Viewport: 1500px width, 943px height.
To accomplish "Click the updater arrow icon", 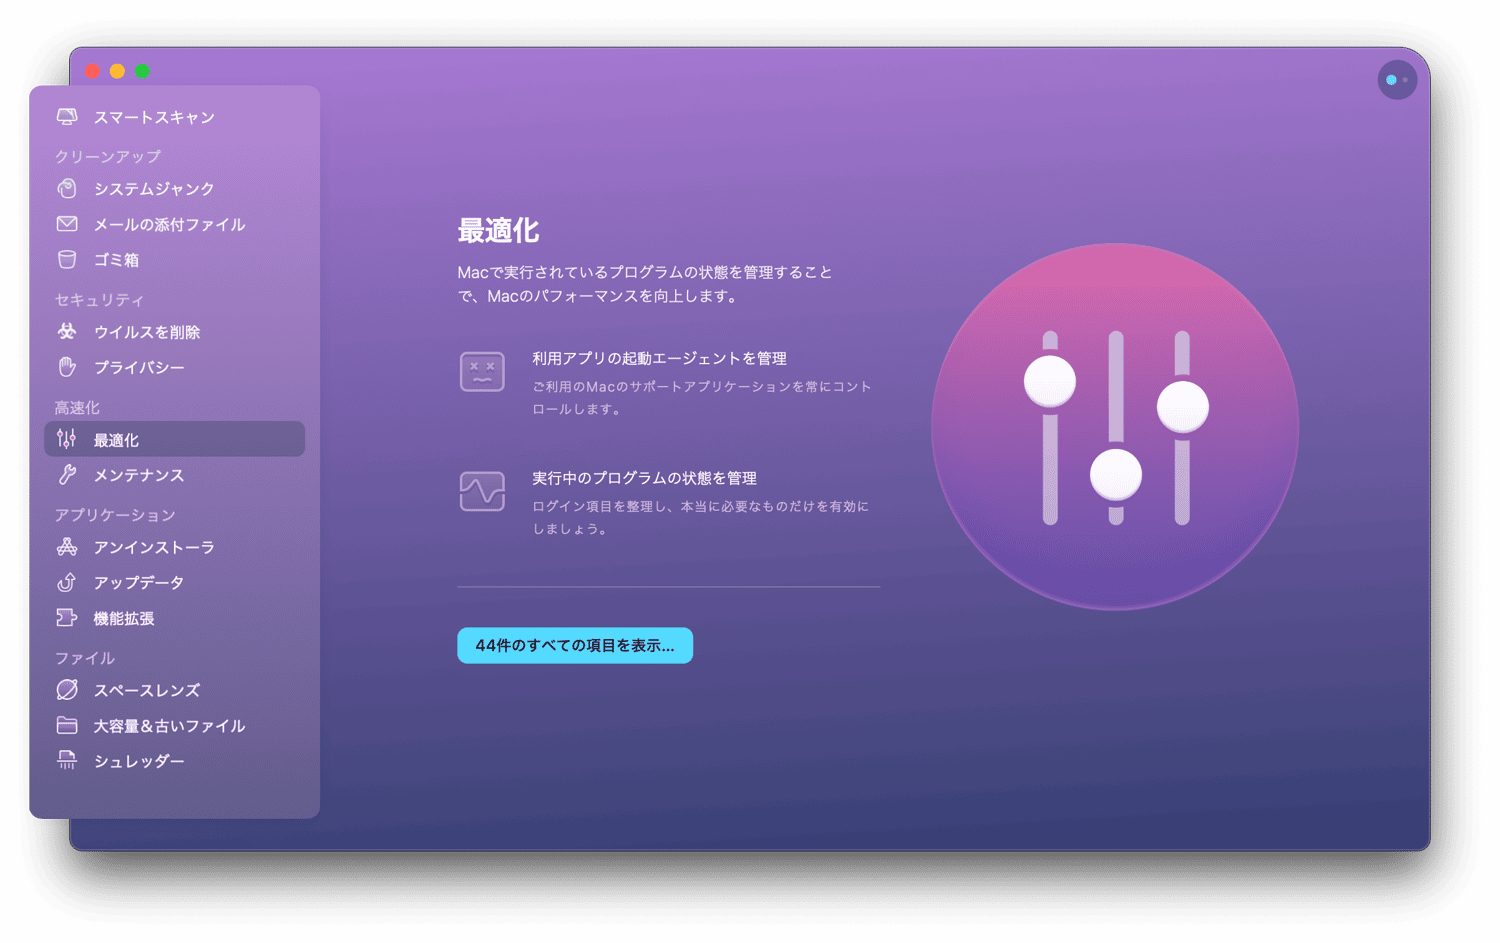I will (67, 582).
